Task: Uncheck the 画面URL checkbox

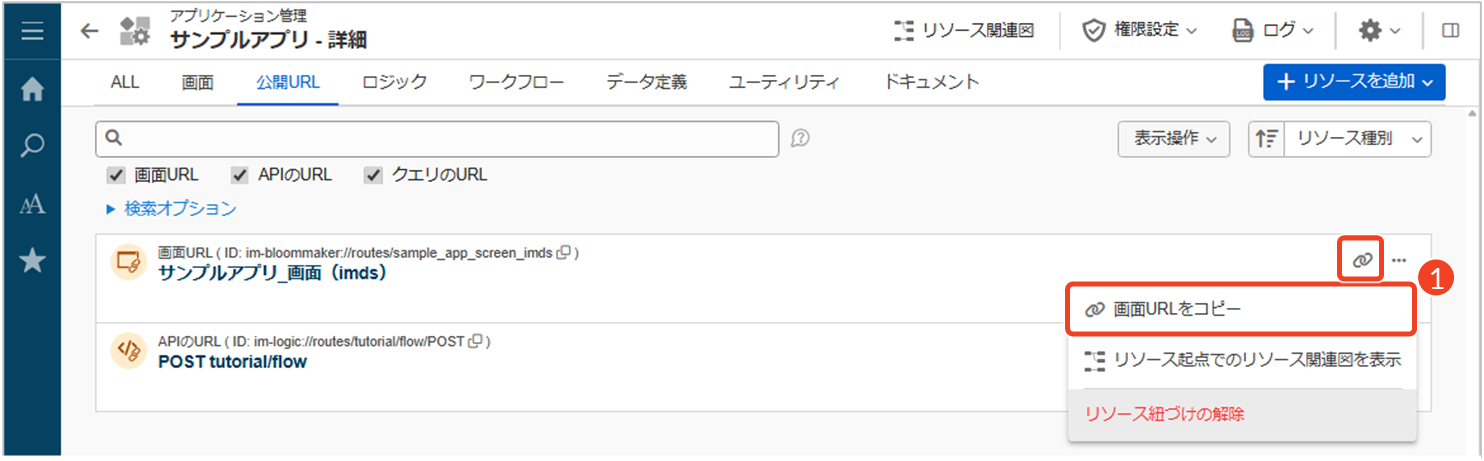Action: pos(116,175)
